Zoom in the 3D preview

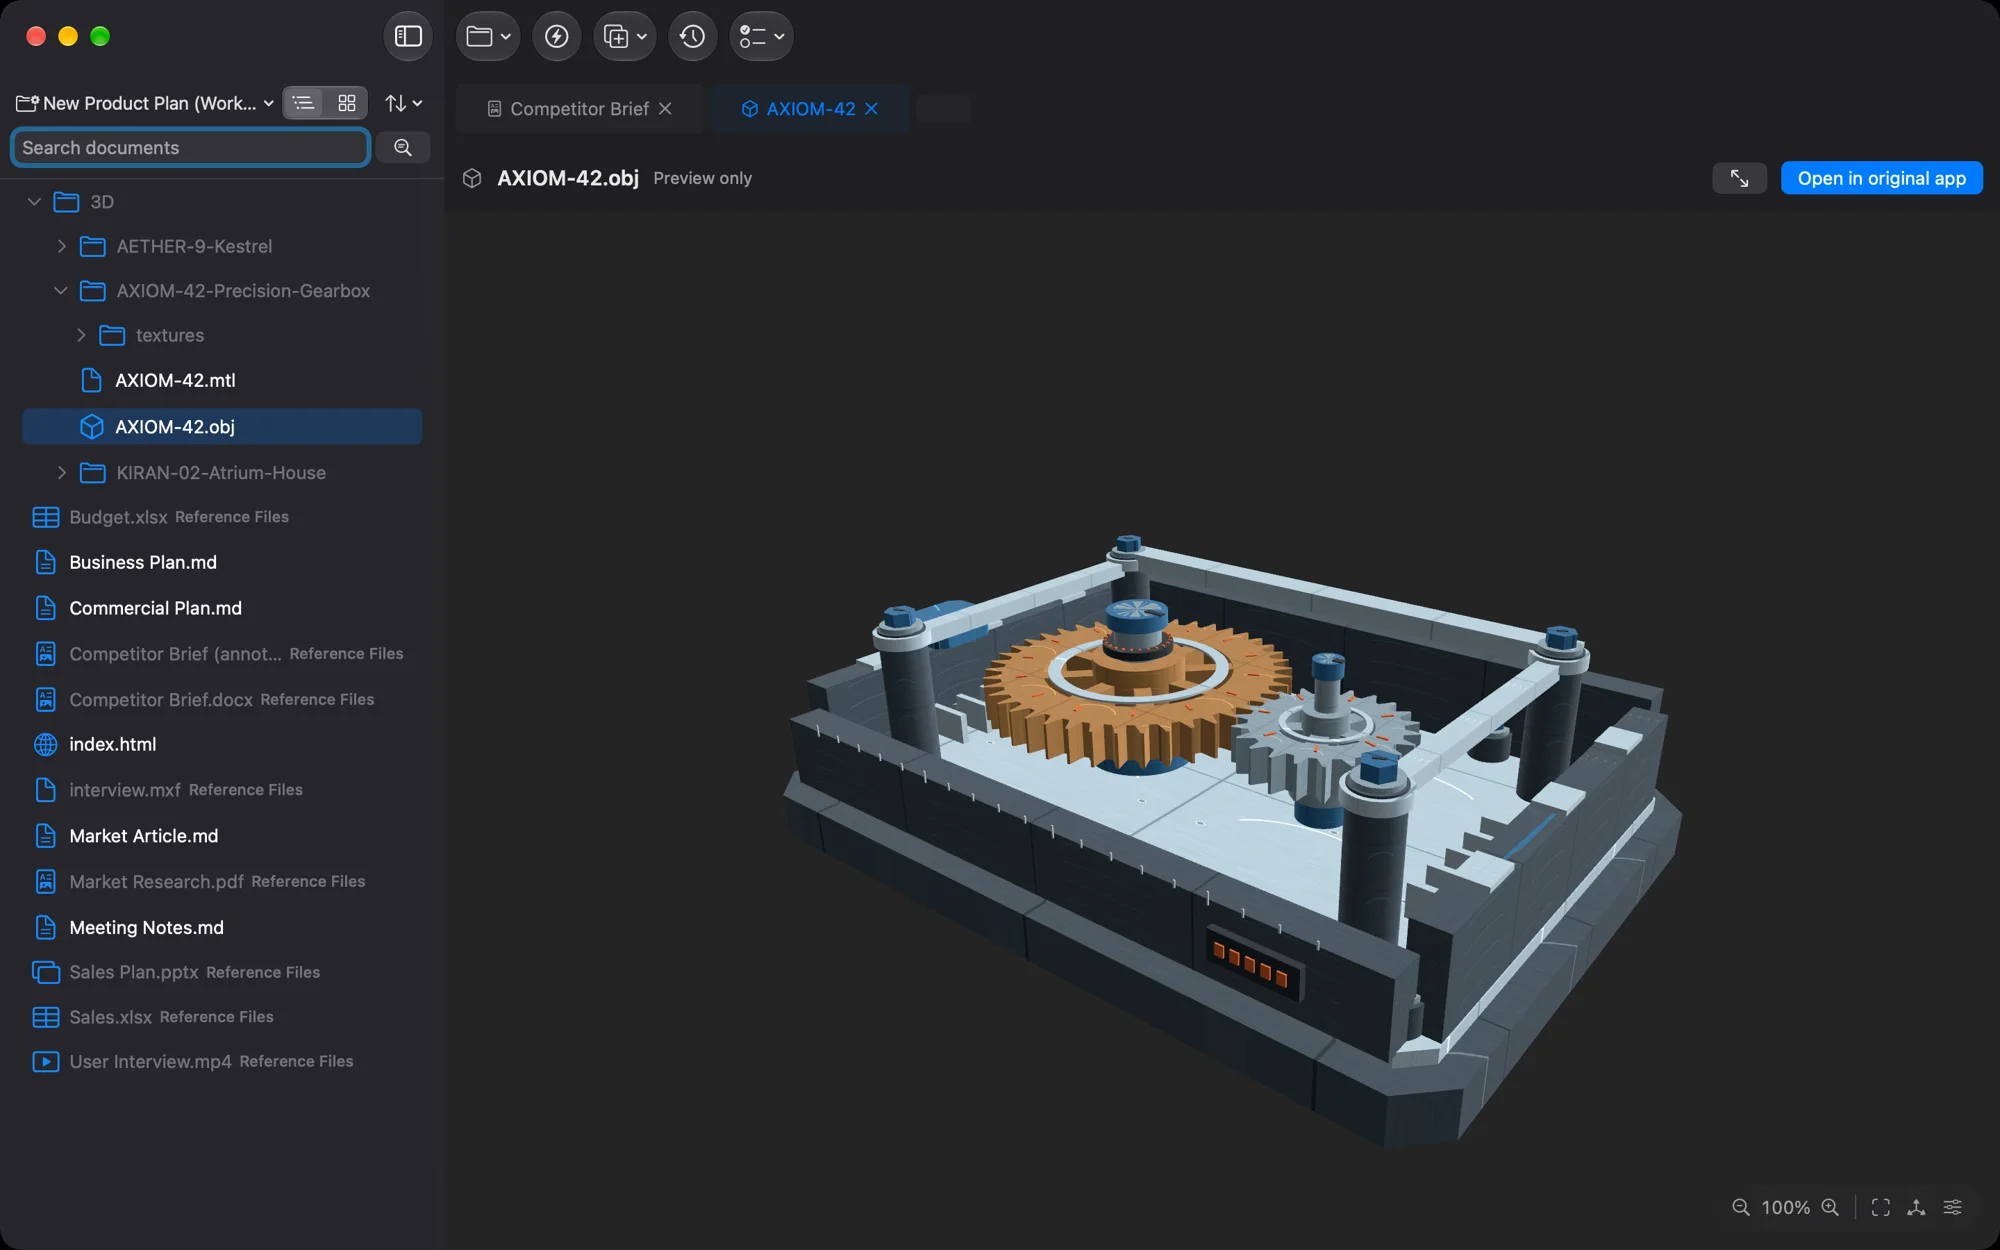1831,1208
